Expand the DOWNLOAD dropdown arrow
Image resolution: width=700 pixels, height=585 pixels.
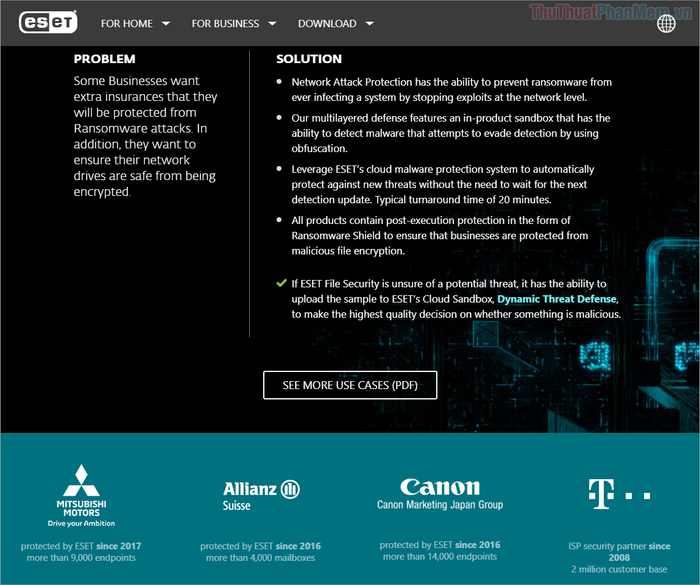[369, 24]
